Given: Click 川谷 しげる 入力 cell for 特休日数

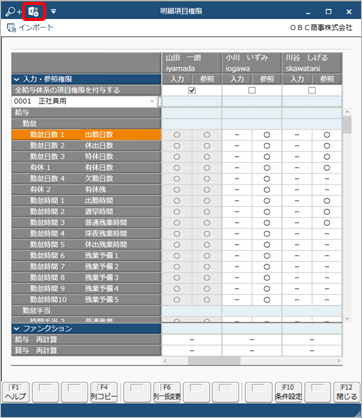Looking at the screenshot, I should pyautogui.click(x=297, y=157).
